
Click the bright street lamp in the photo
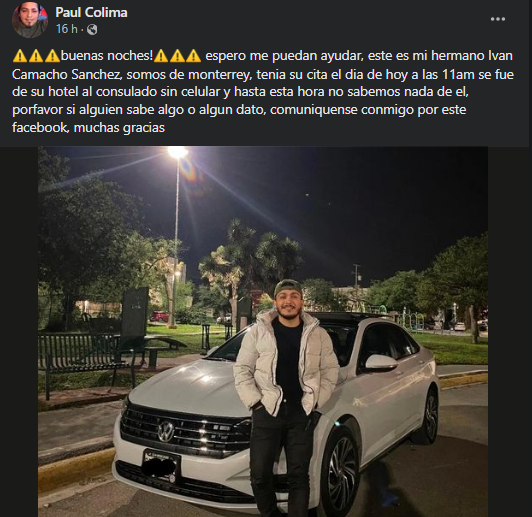pyautogui.click(x=177, y=152)
